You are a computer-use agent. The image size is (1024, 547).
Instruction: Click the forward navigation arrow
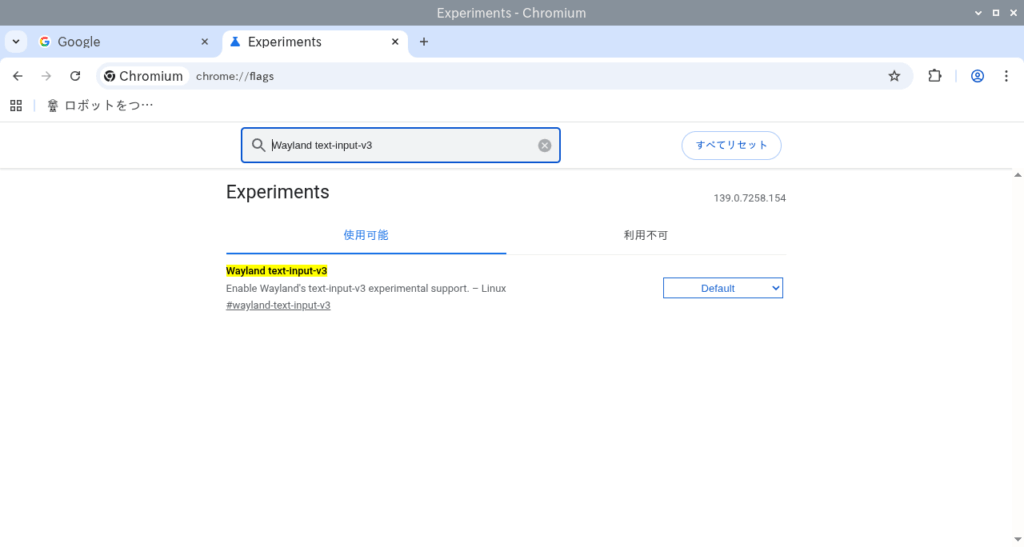pos(46,76)
